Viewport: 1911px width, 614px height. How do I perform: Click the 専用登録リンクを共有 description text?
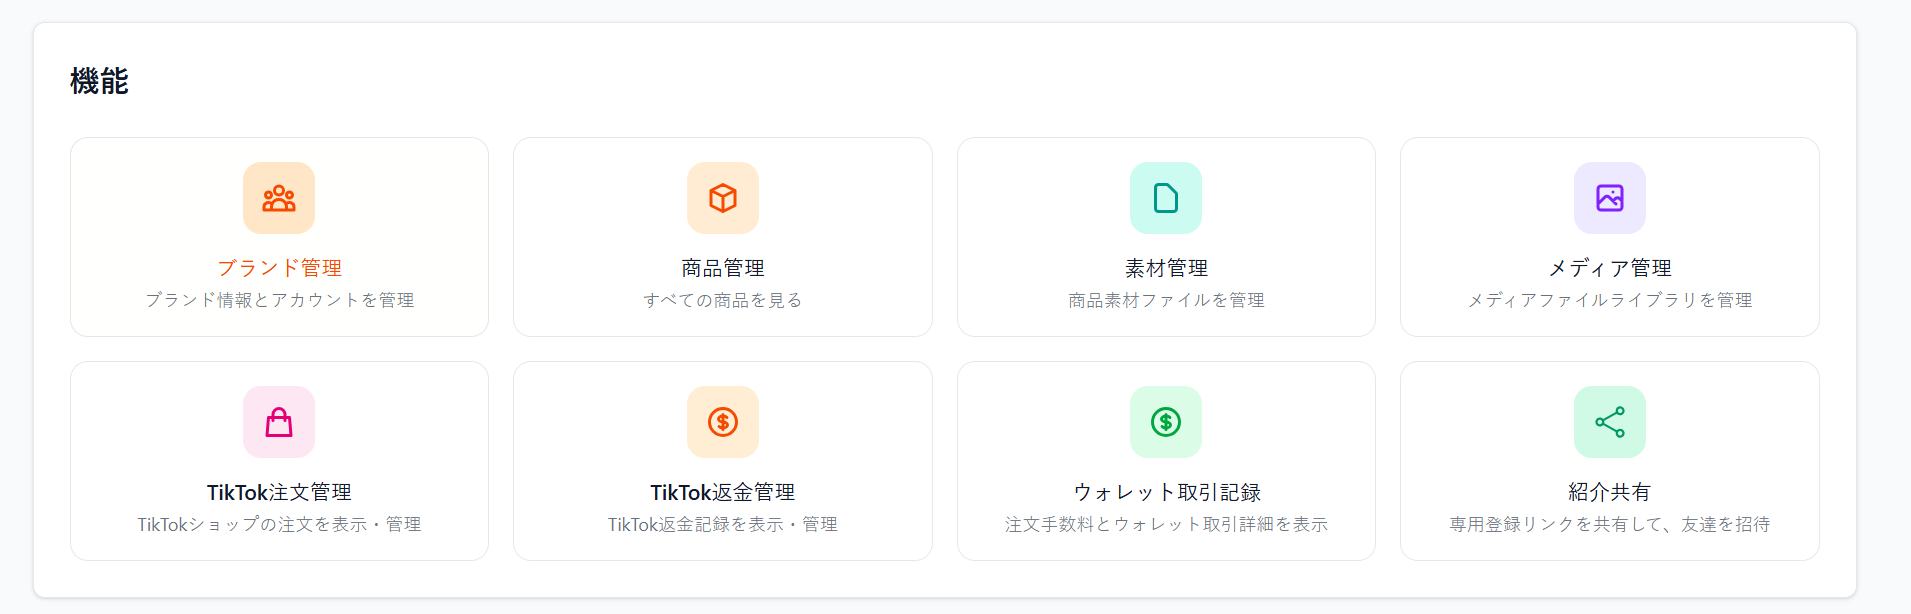1609,523
